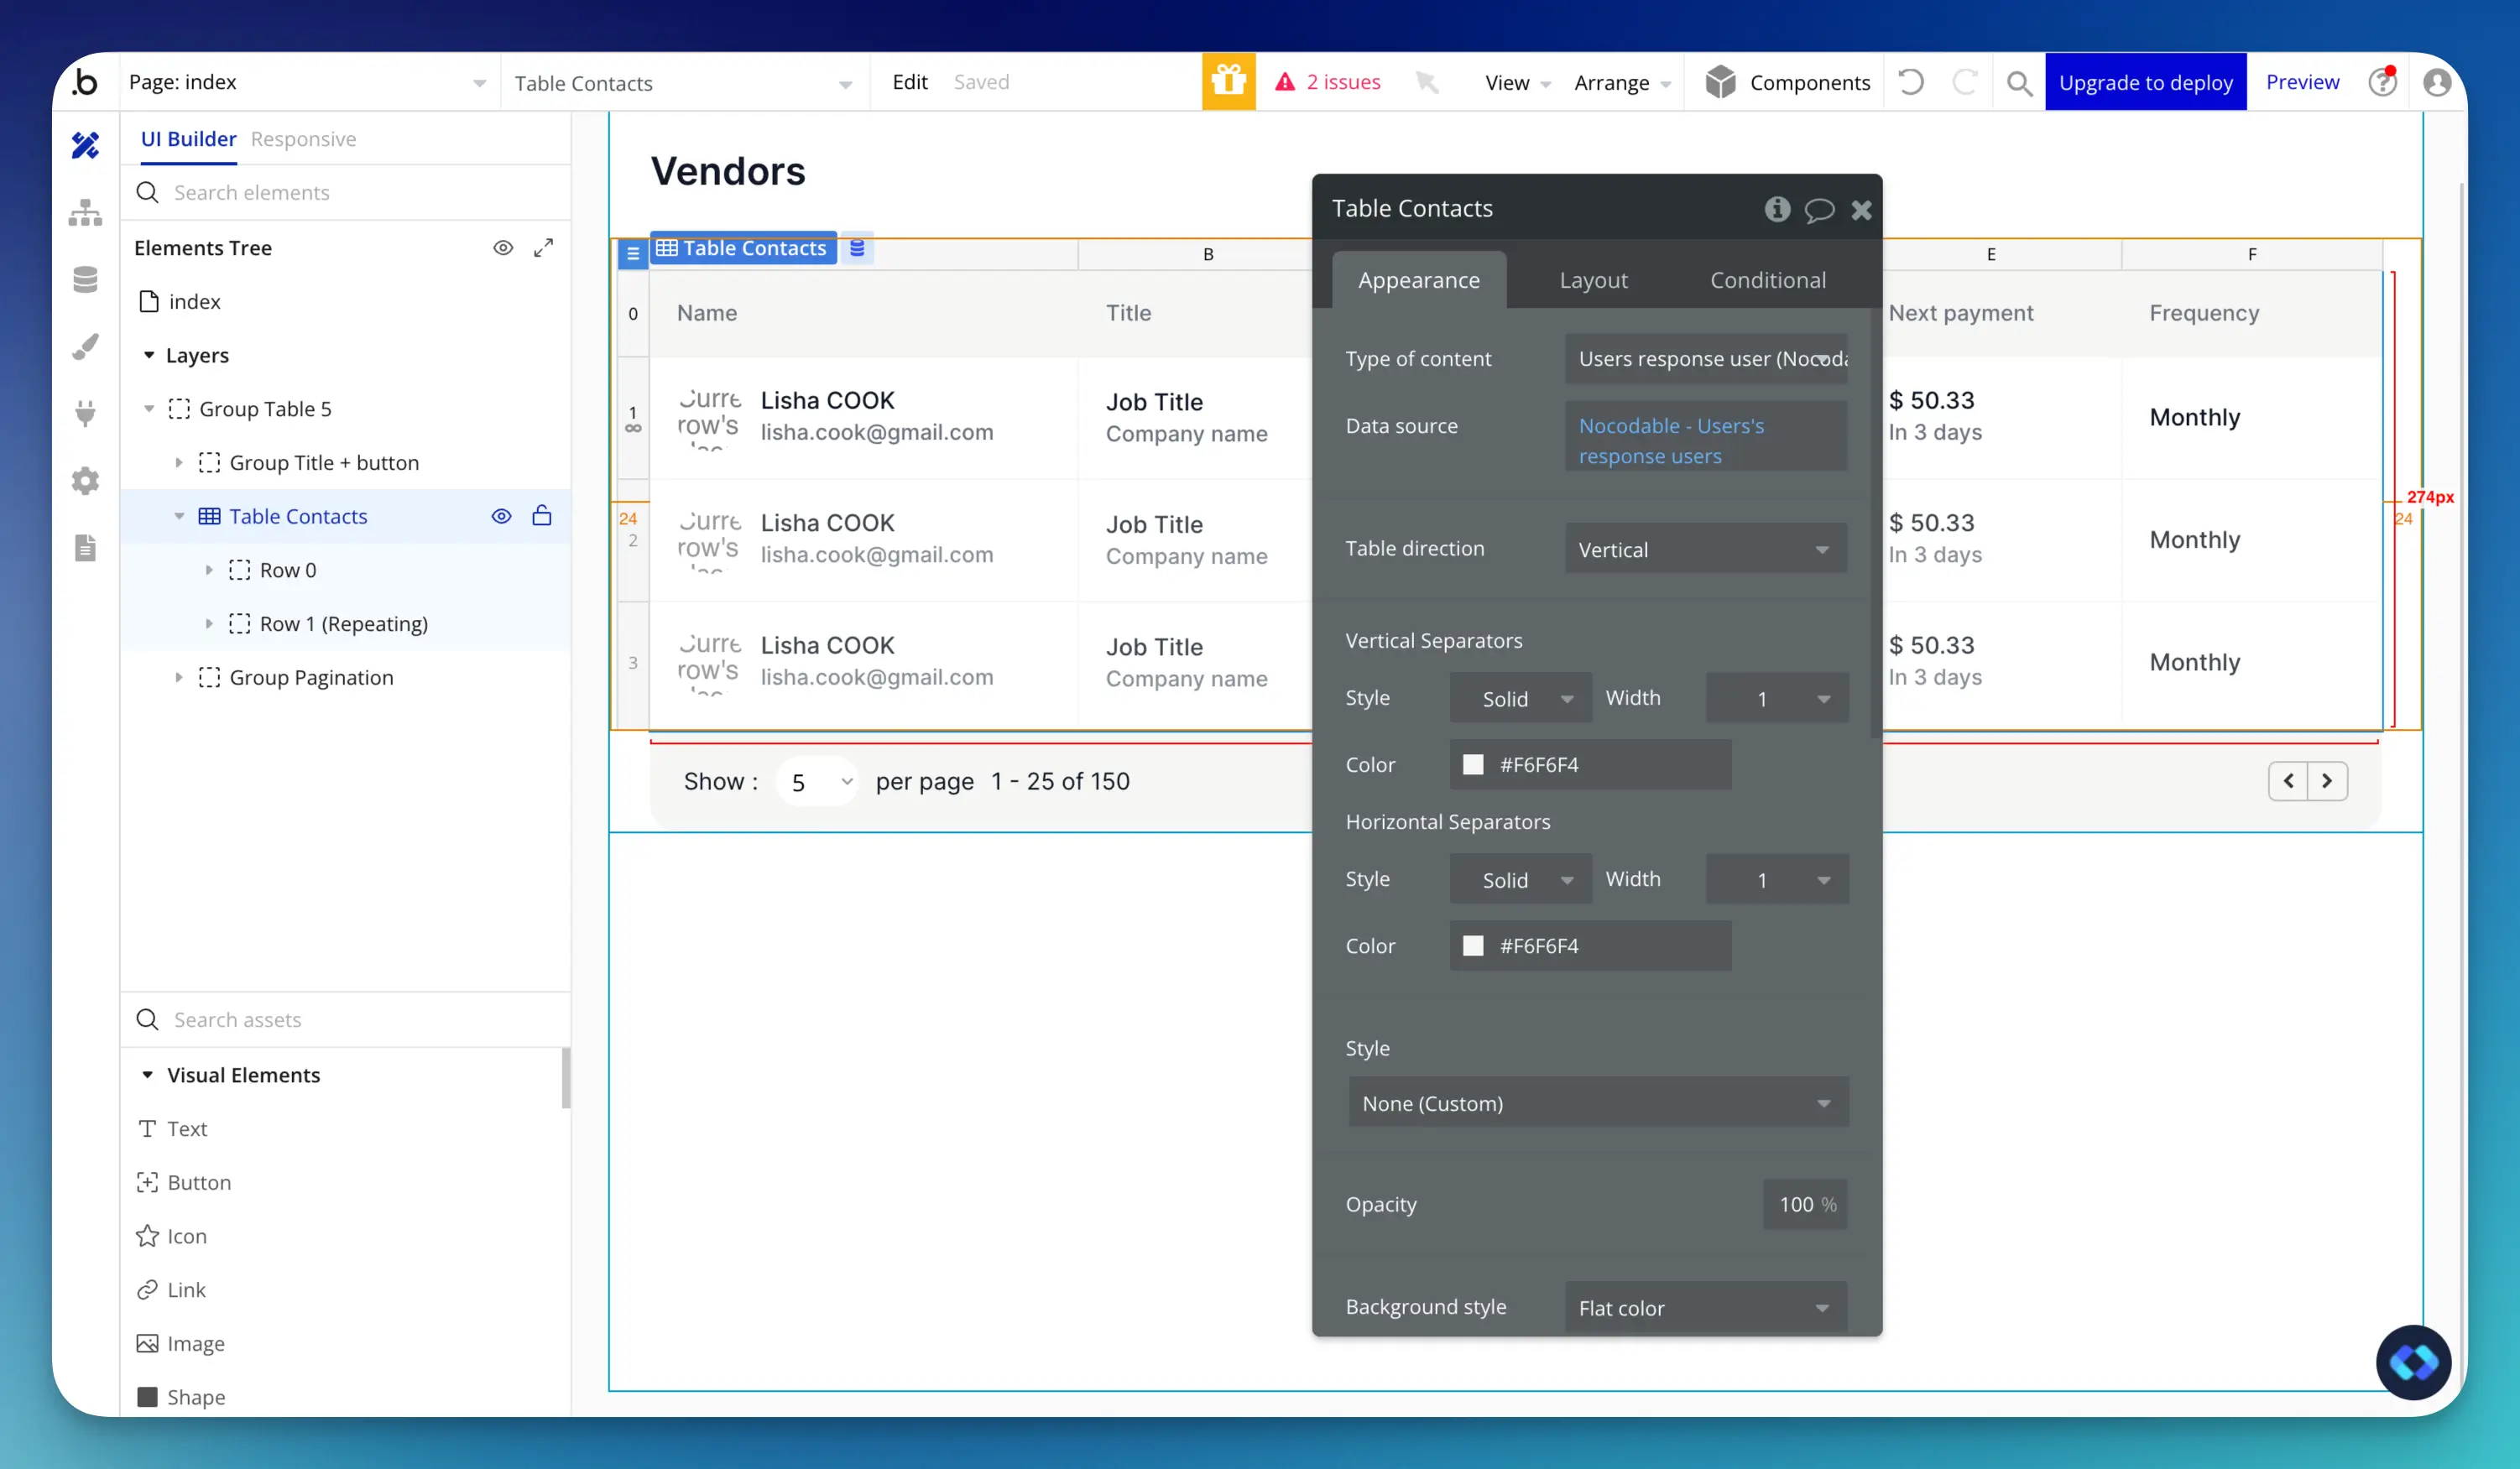Toggle Elements Tree show-all eye icon

pos(503,248)
